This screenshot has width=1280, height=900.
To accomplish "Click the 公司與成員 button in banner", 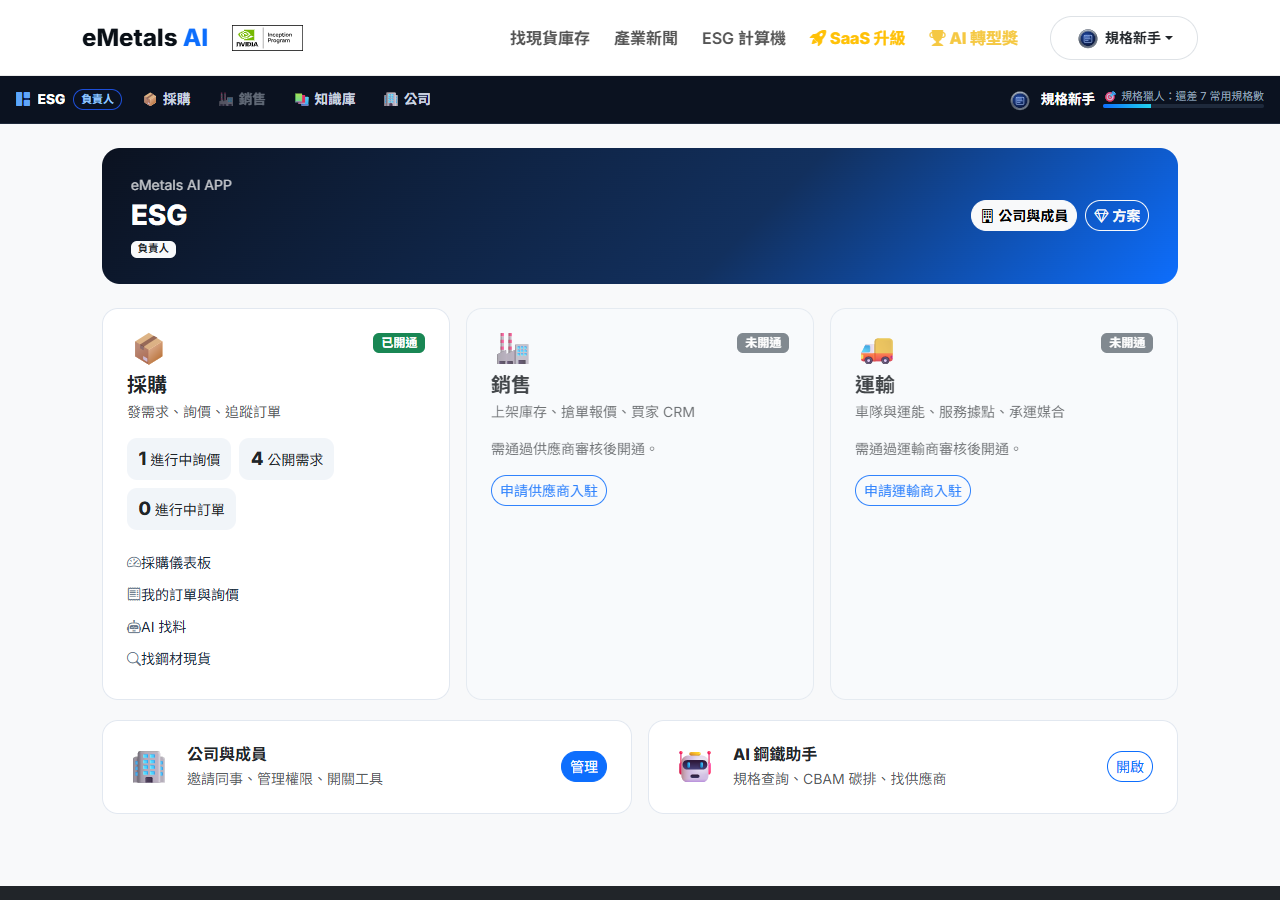I will (x=1024, y=215).
